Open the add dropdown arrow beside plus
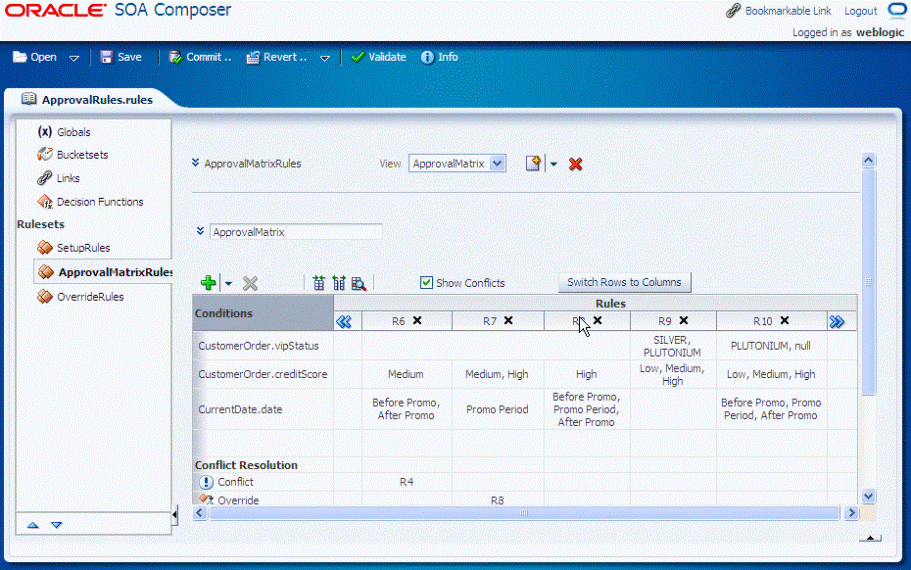The width and height of the screenshot is (911, 570). 228,284
